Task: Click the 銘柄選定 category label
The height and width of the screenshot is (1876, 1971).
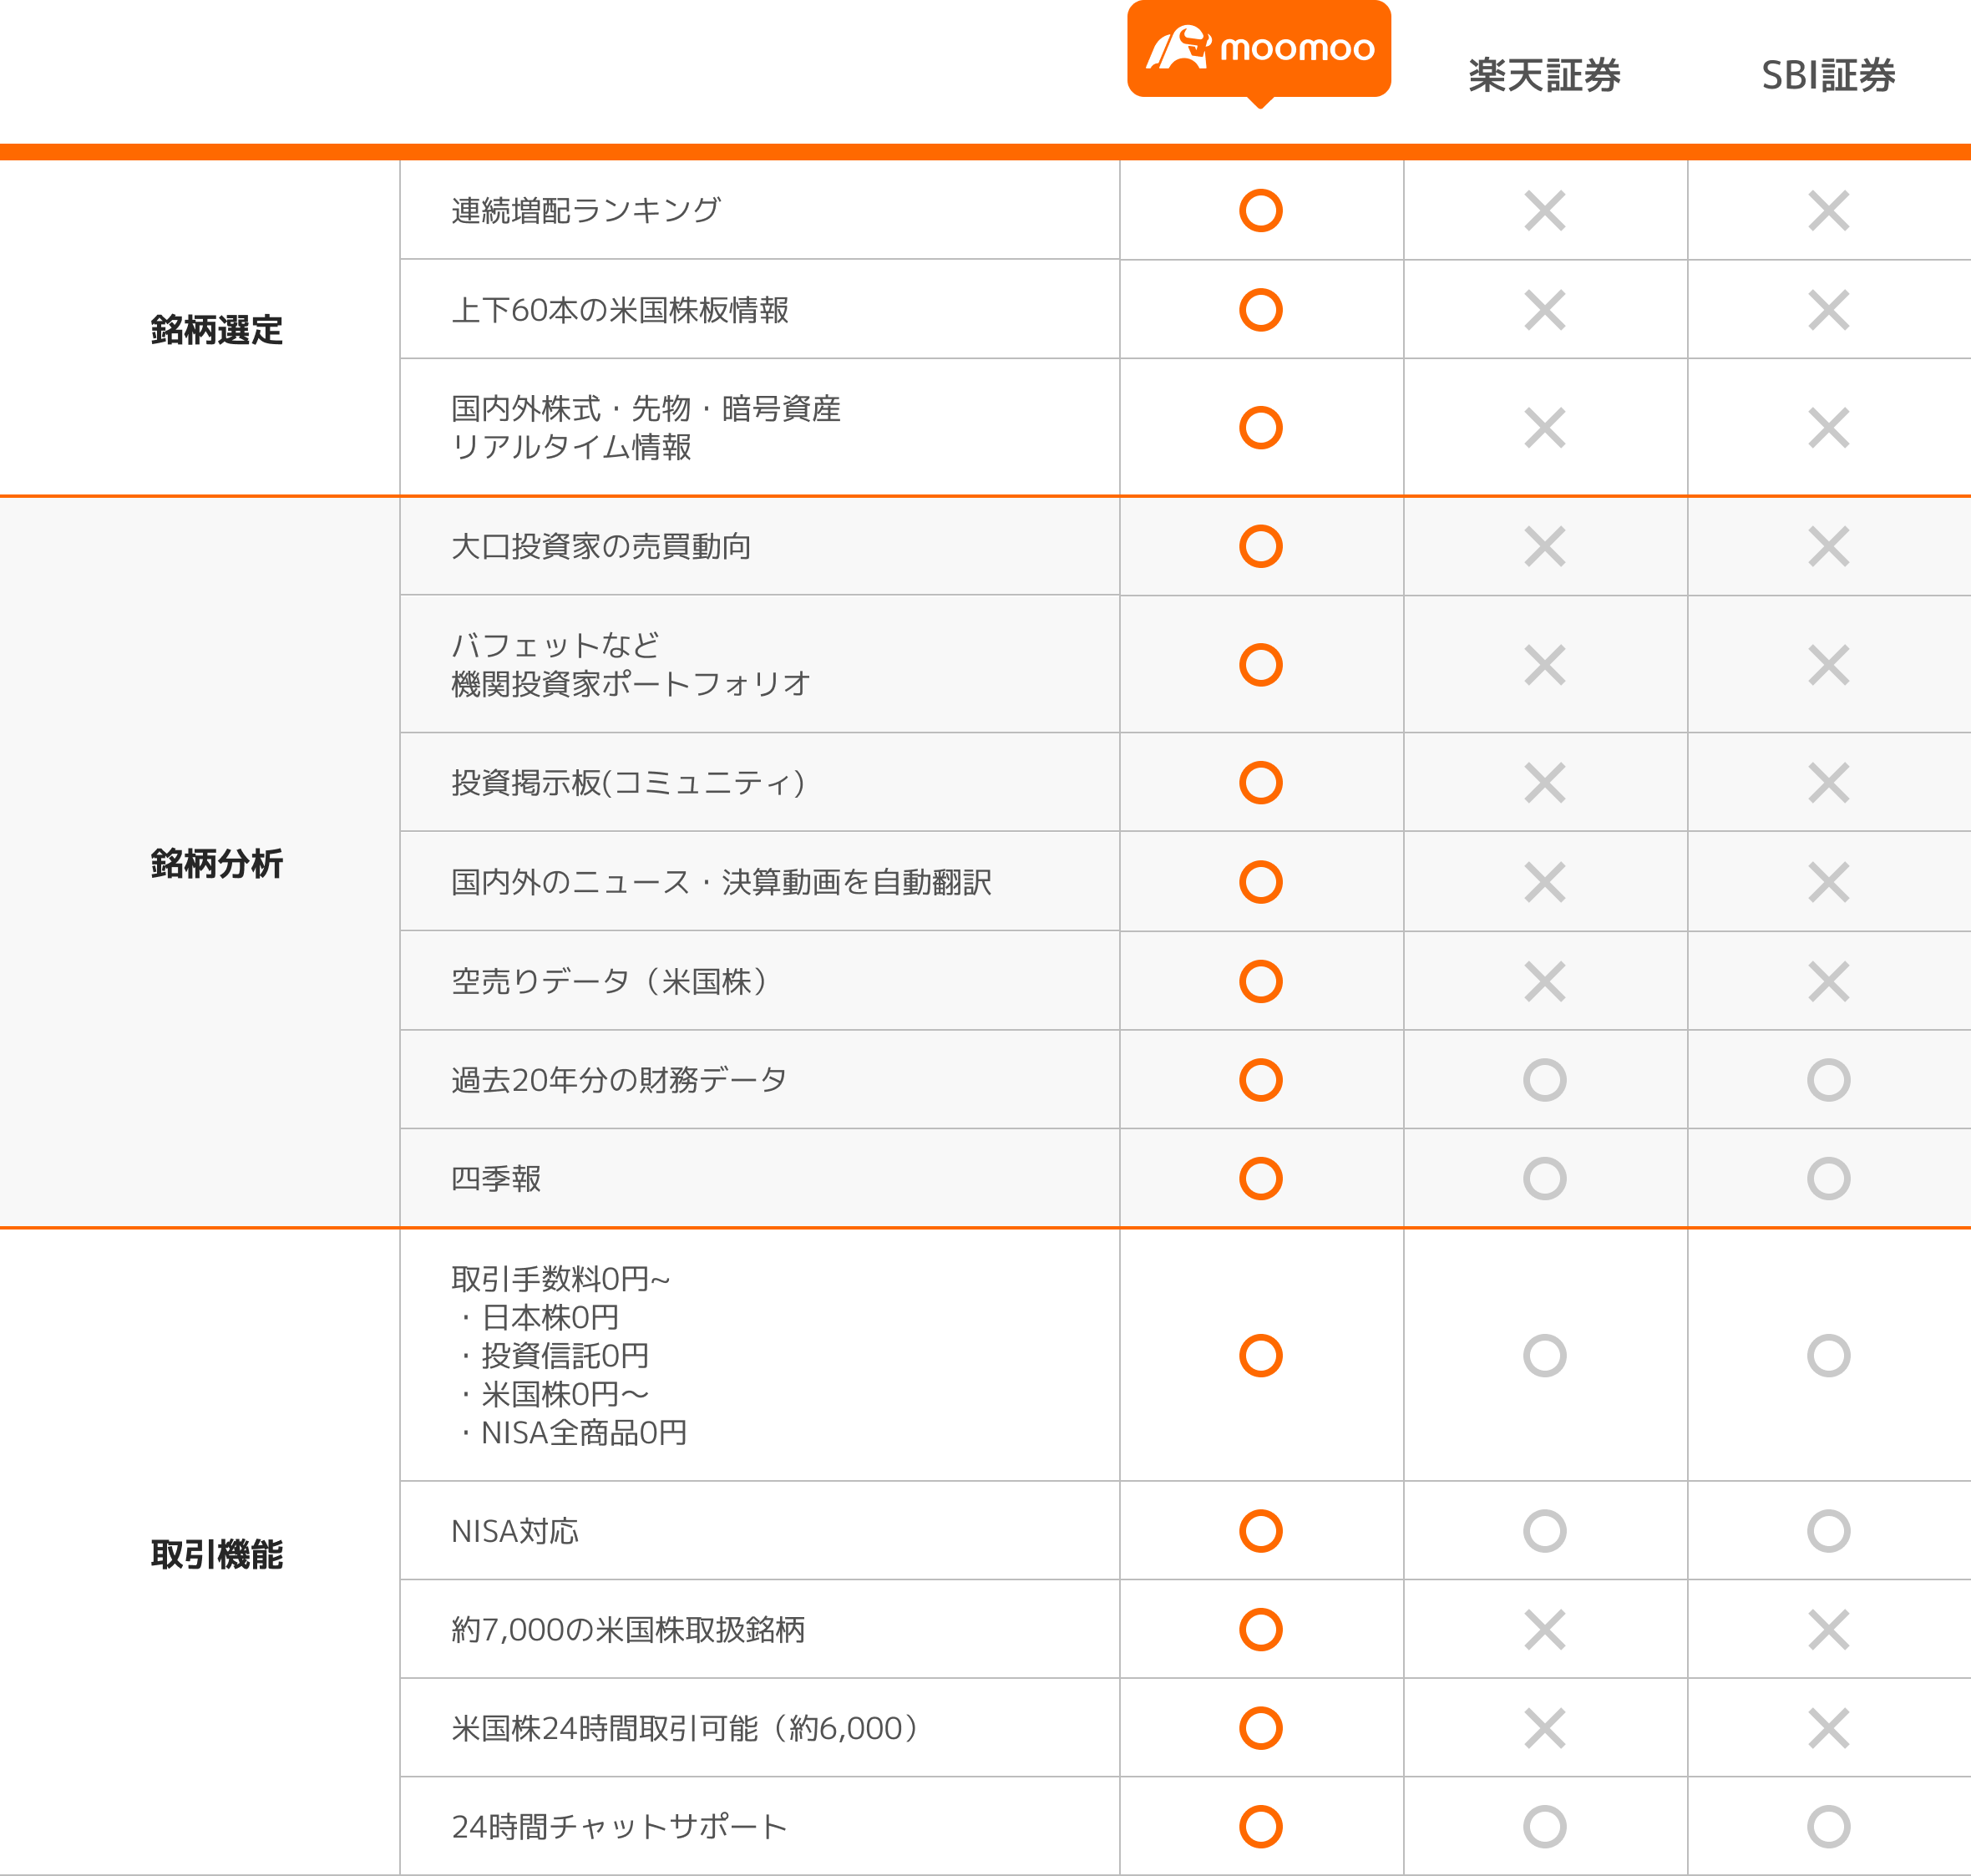Action: pyautogui.click(x=216, y=330)
